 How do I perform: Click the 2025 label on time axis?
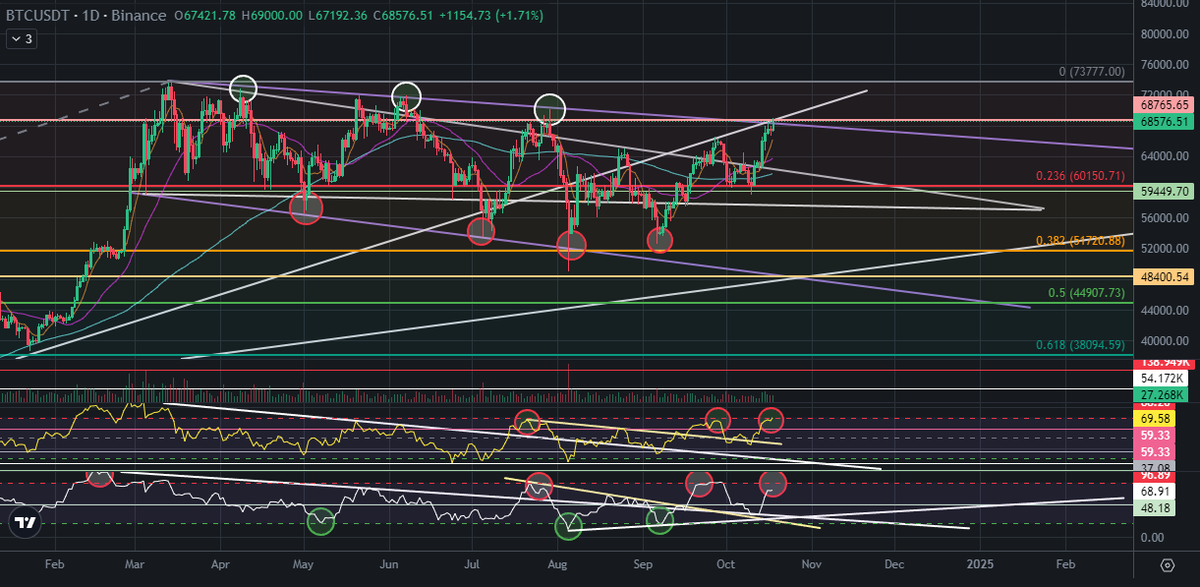click(x=980, y=565)
